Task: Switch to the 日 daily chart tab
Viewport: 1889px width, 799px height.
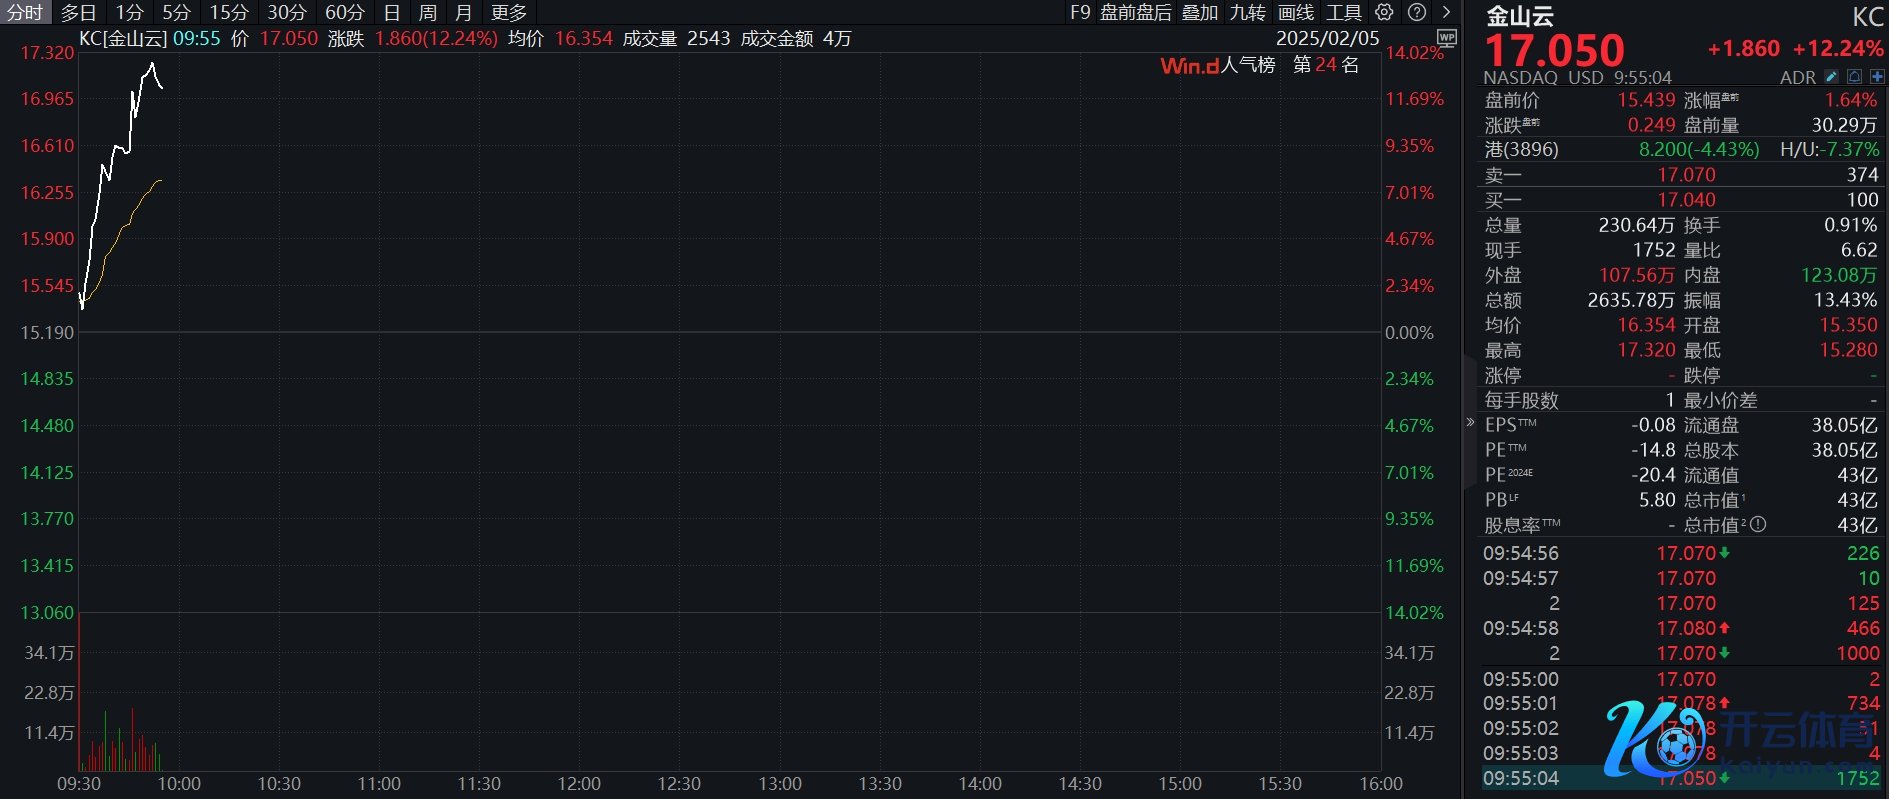Action: click(392, 13)
